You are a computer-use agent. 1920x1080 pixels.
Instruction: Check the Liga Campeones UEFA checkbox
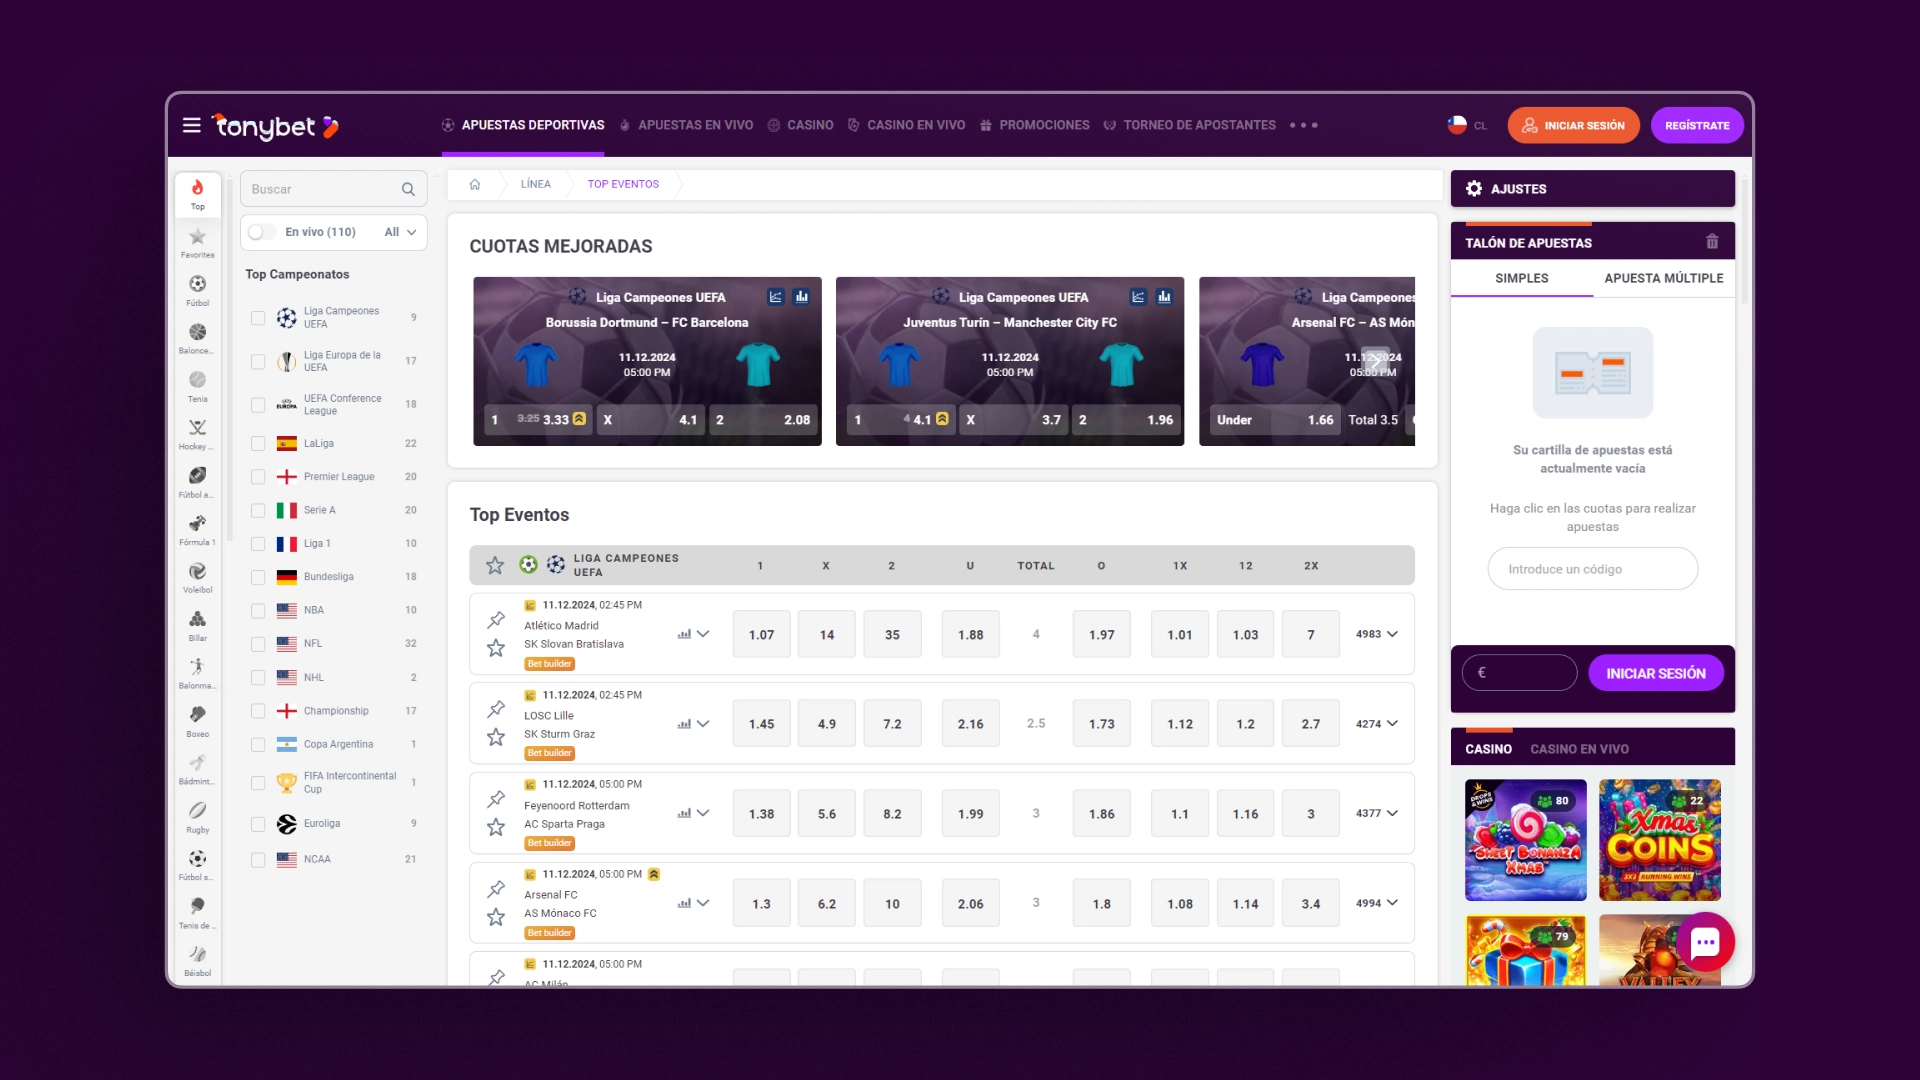click(x=258, y=318)
